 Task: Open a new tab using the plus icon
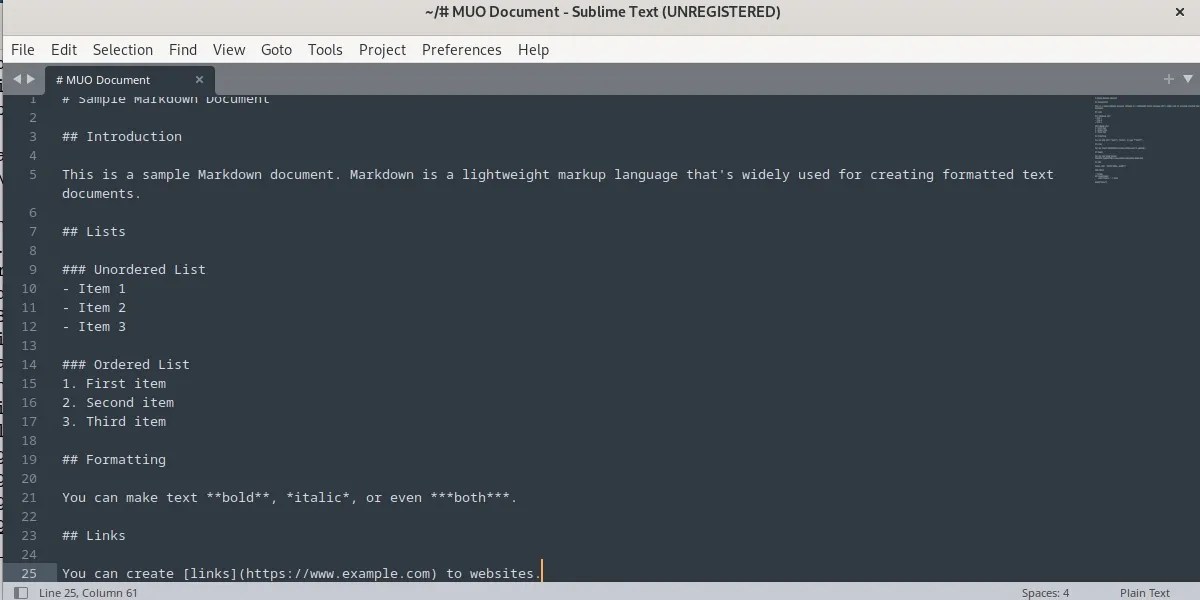tap(1168, 77)
